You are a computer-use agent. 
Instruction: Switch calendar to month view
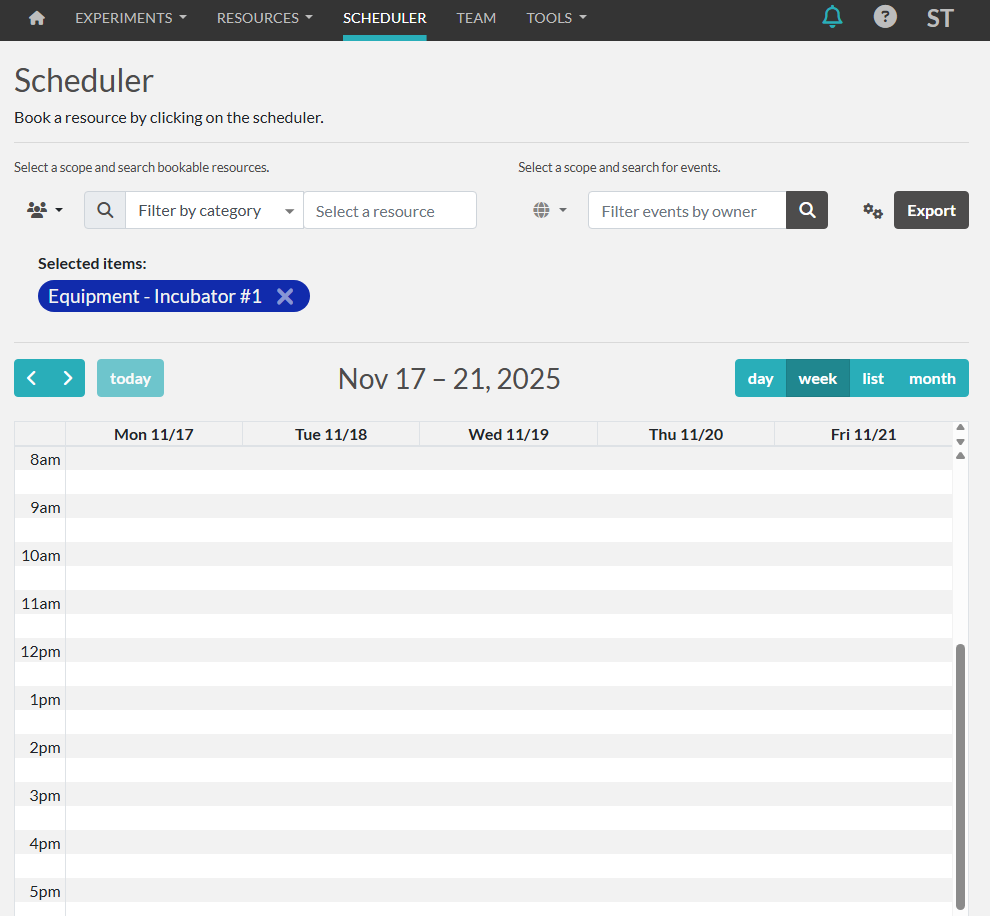(x=932, y=378)
